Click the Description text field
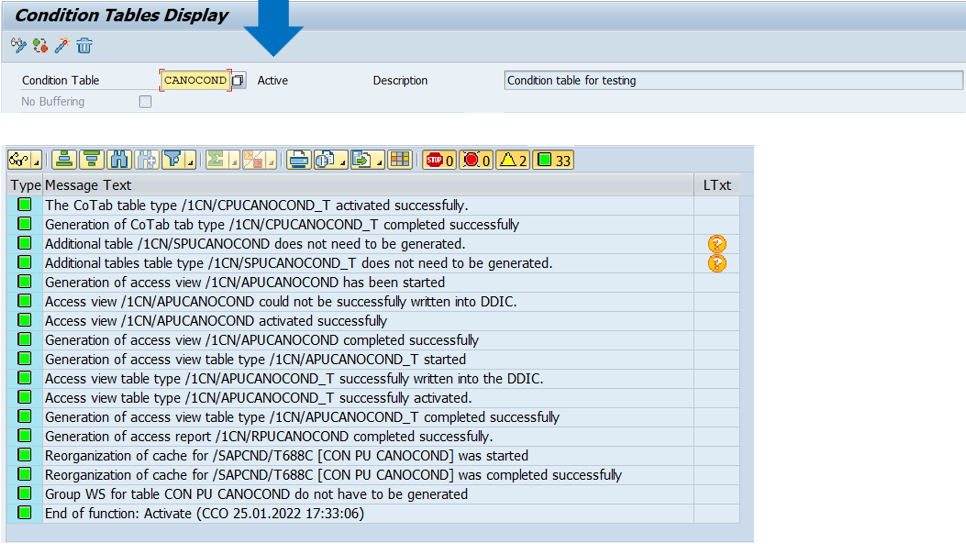 pos(734,80)
